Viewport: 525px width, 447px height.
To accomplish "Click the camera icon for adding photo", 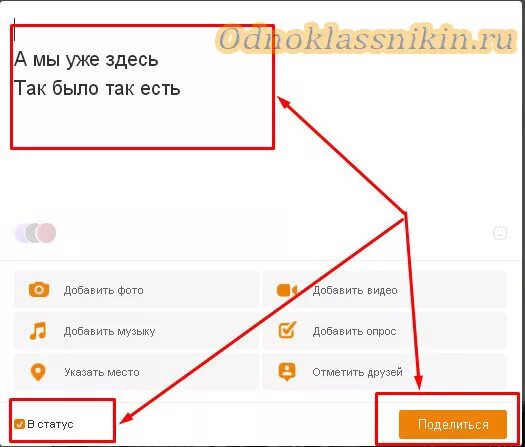I will [39, 290].
